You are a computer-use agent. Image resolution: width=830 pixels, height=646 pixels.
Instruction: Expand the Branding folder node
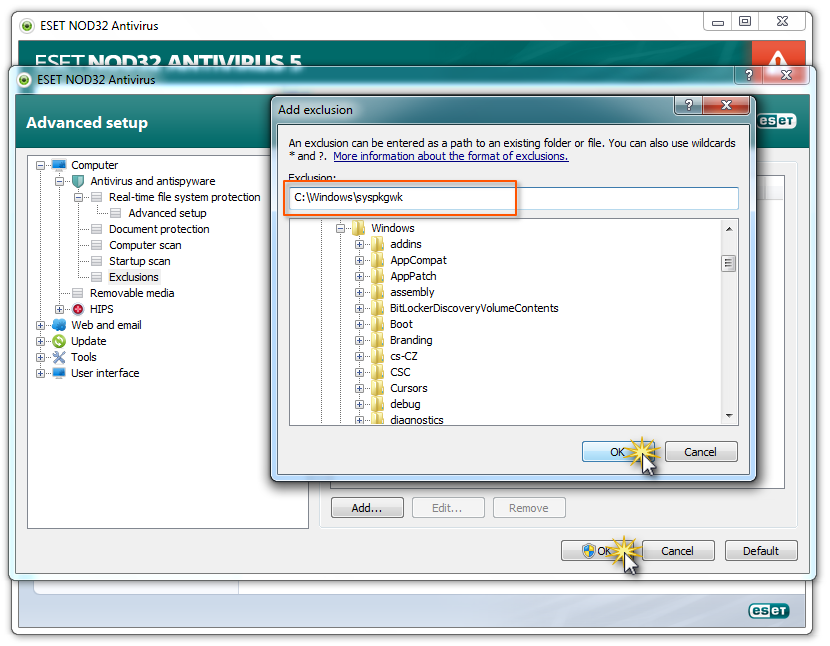[x=359, y=340]
